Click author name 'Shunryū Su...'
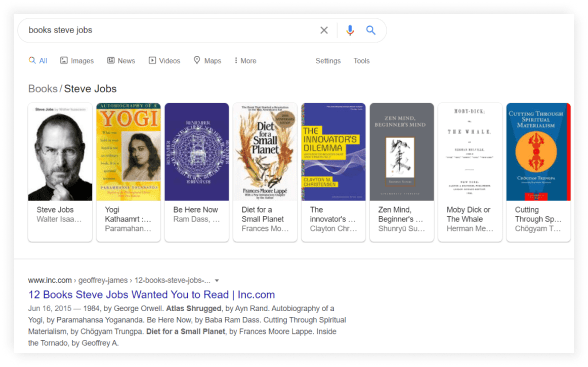588x367 pixels. point(402,229)
